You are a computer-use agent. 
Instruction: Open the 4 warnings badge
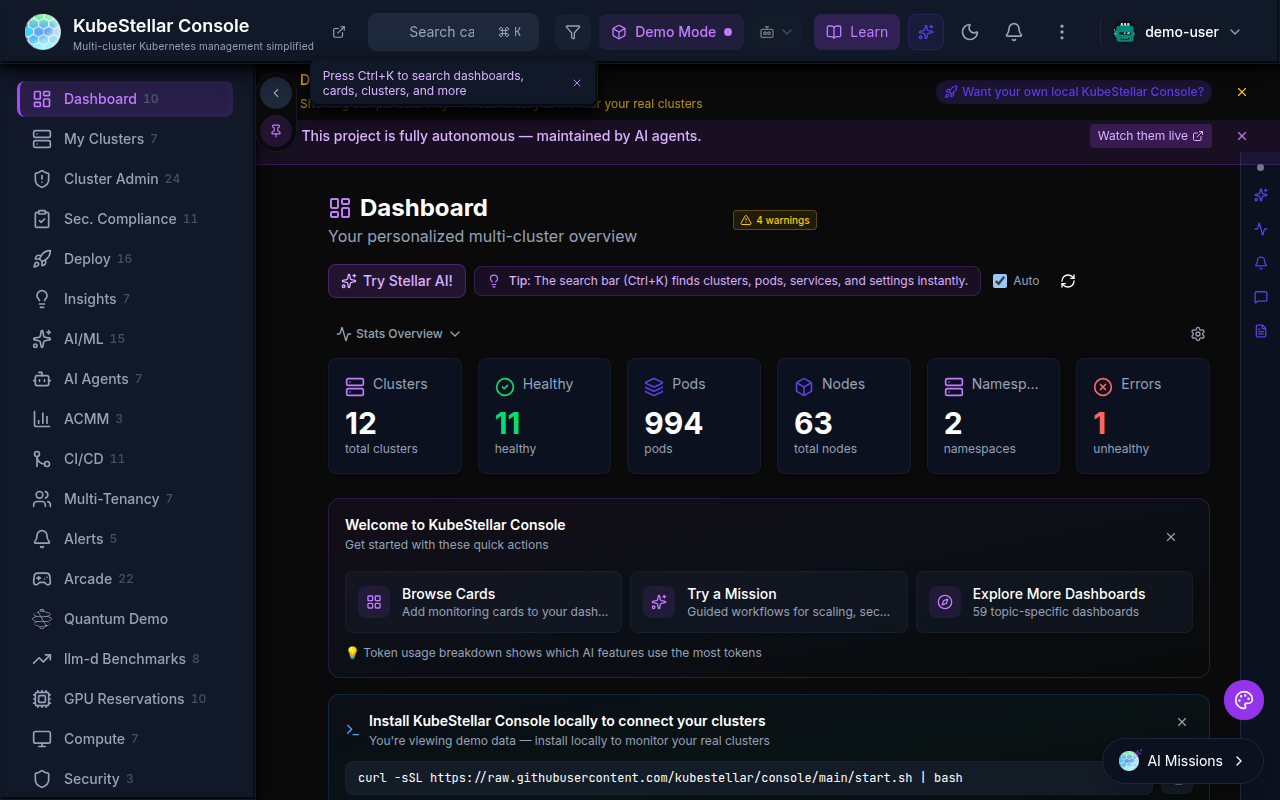[775, 220]
